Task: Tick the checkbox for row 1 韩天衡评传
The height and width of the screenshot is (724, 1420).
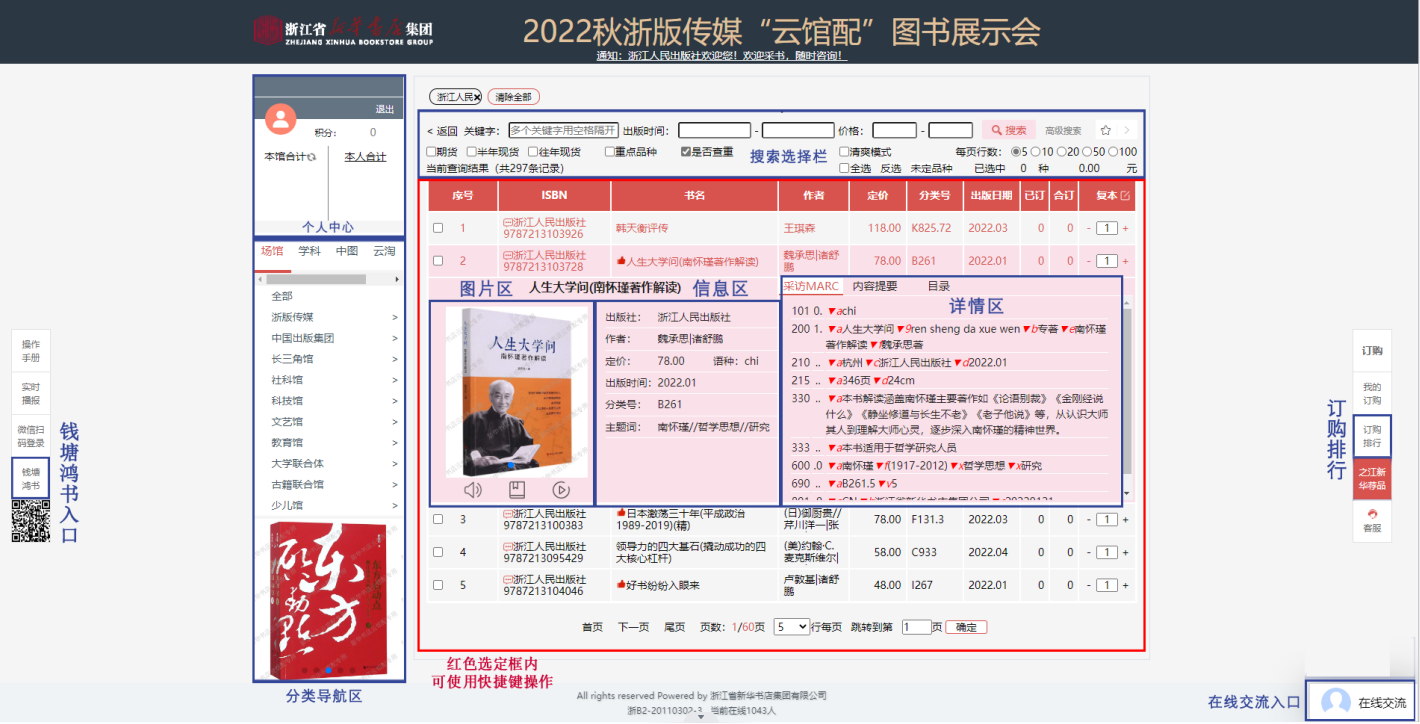Action: (x=438, y=228)
